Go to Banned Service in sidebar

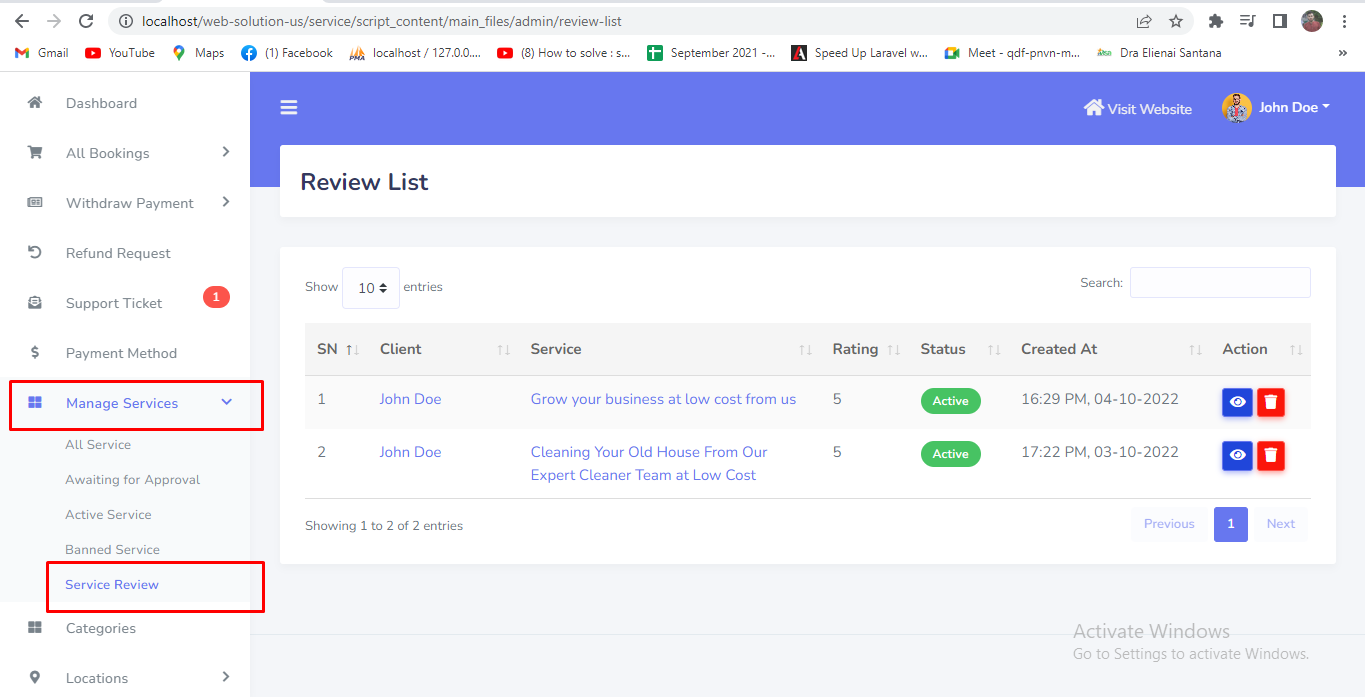tap(112, 550)
